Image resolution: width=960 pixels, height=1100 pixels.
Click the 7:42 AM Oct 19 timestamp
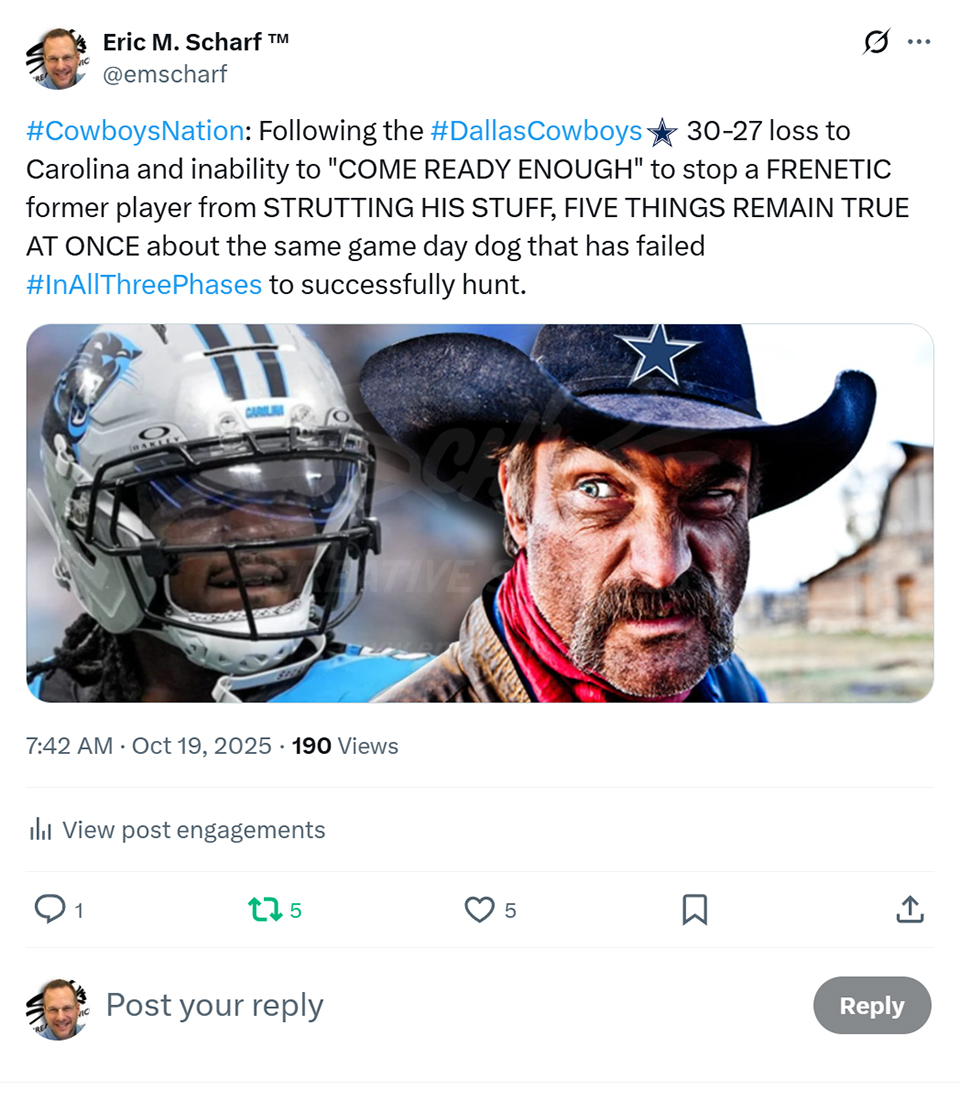coord(149,746)
